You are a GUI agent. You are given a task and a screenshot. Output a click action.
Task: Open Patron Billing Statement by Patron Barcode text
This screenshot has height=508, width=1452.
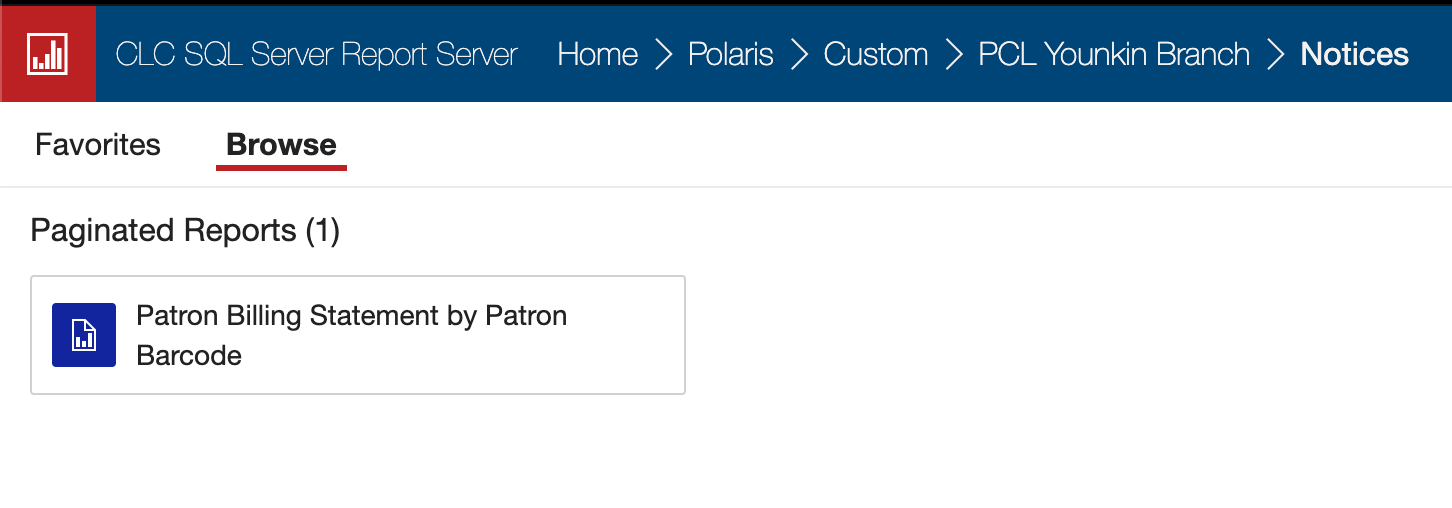352,335
